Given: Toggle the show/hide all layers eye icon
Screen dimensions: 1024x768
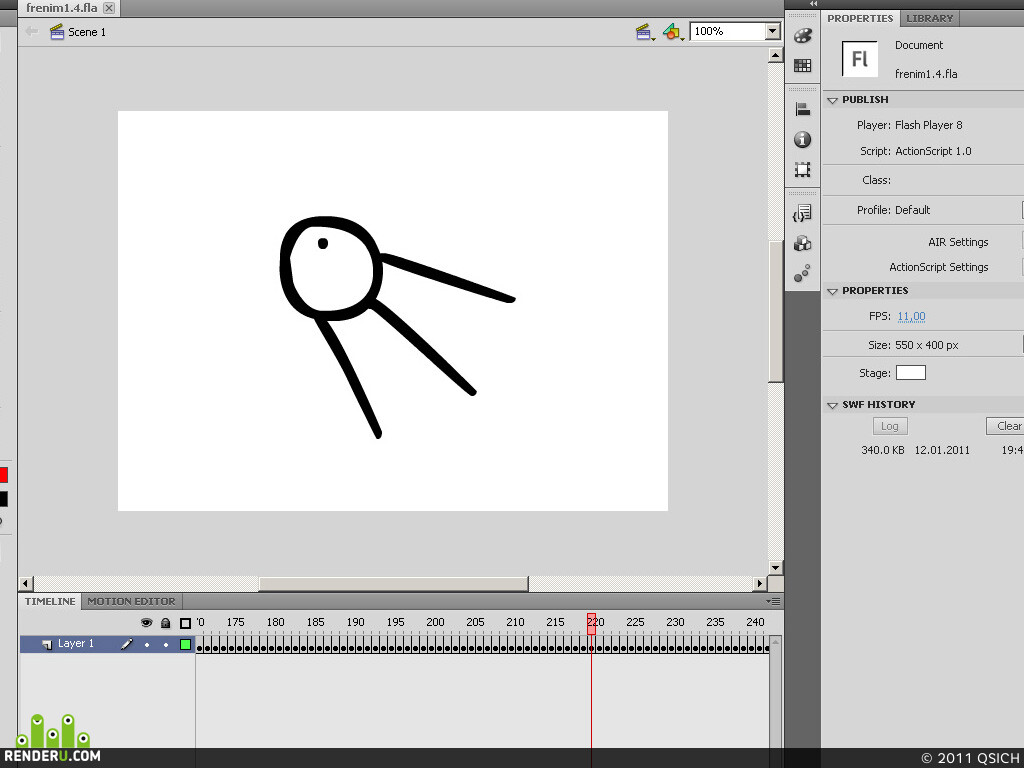Looking at the screenshot, I should click(146, 623).
